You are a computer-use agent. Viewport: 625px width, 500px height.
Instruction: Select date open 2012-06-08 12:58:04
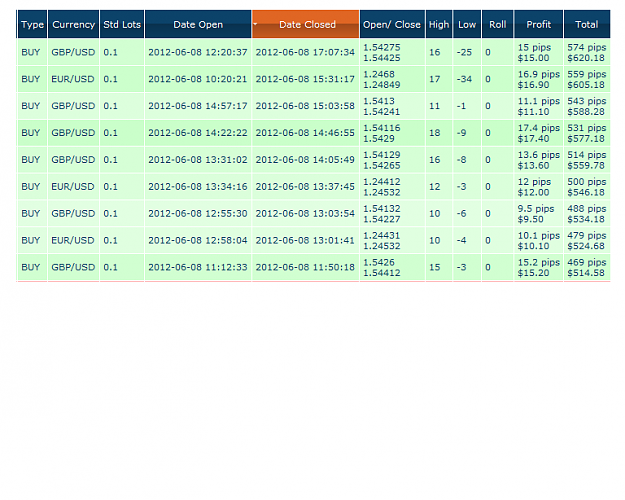coord(198,240)
